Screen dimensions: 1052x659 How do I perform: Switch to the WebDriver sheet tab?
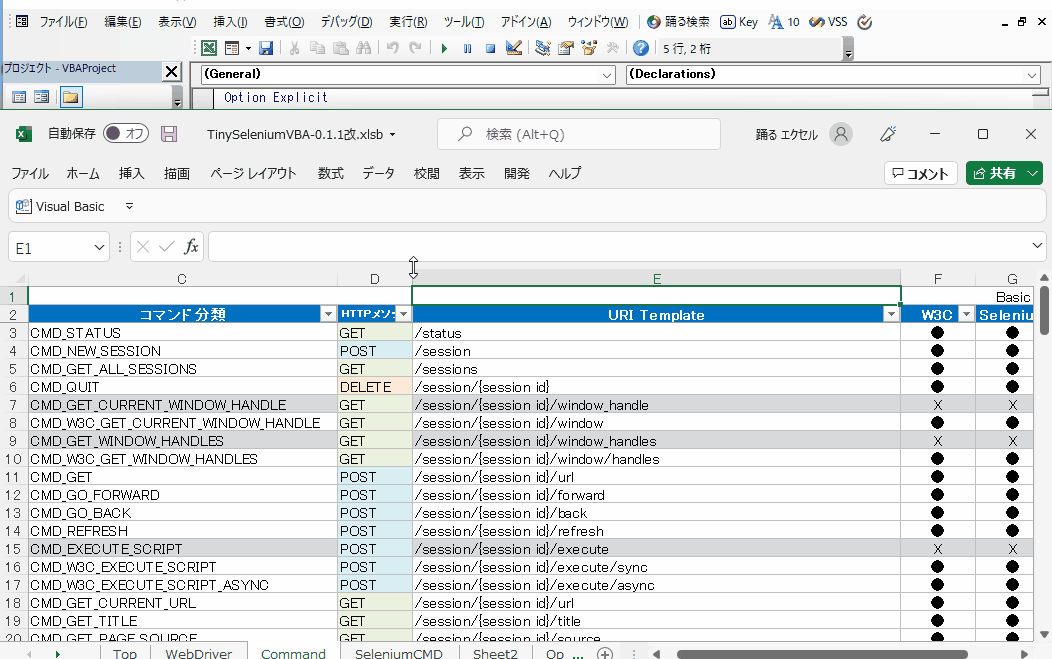pyautogui.click(x=199, y=653)
